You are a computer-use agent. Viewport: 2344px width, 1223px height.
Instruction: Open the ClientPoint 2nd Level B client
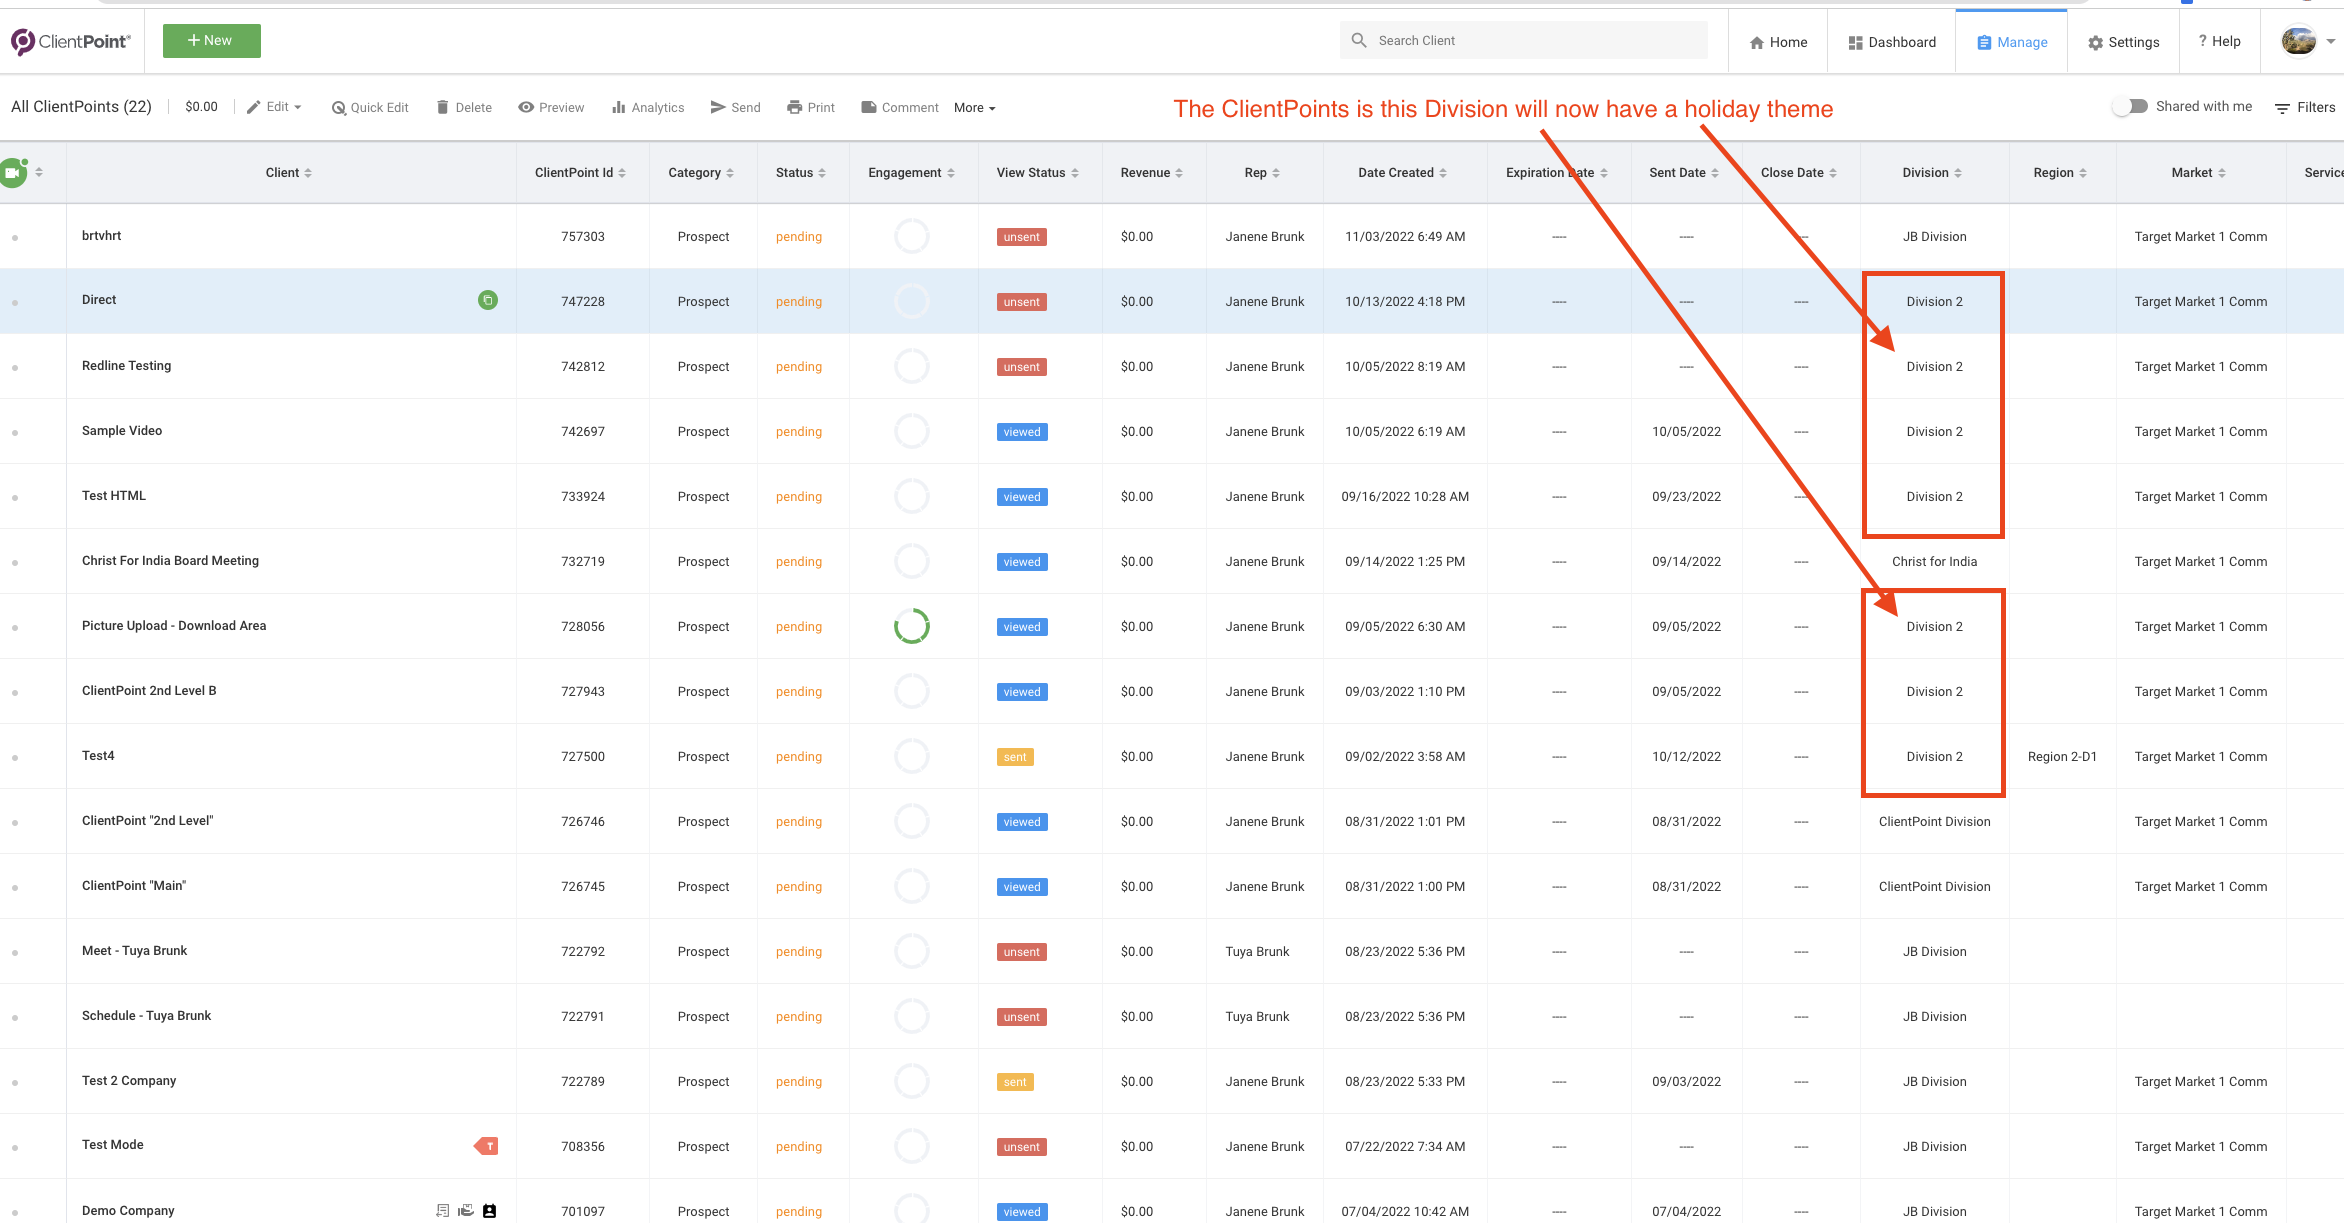point(149,691)
